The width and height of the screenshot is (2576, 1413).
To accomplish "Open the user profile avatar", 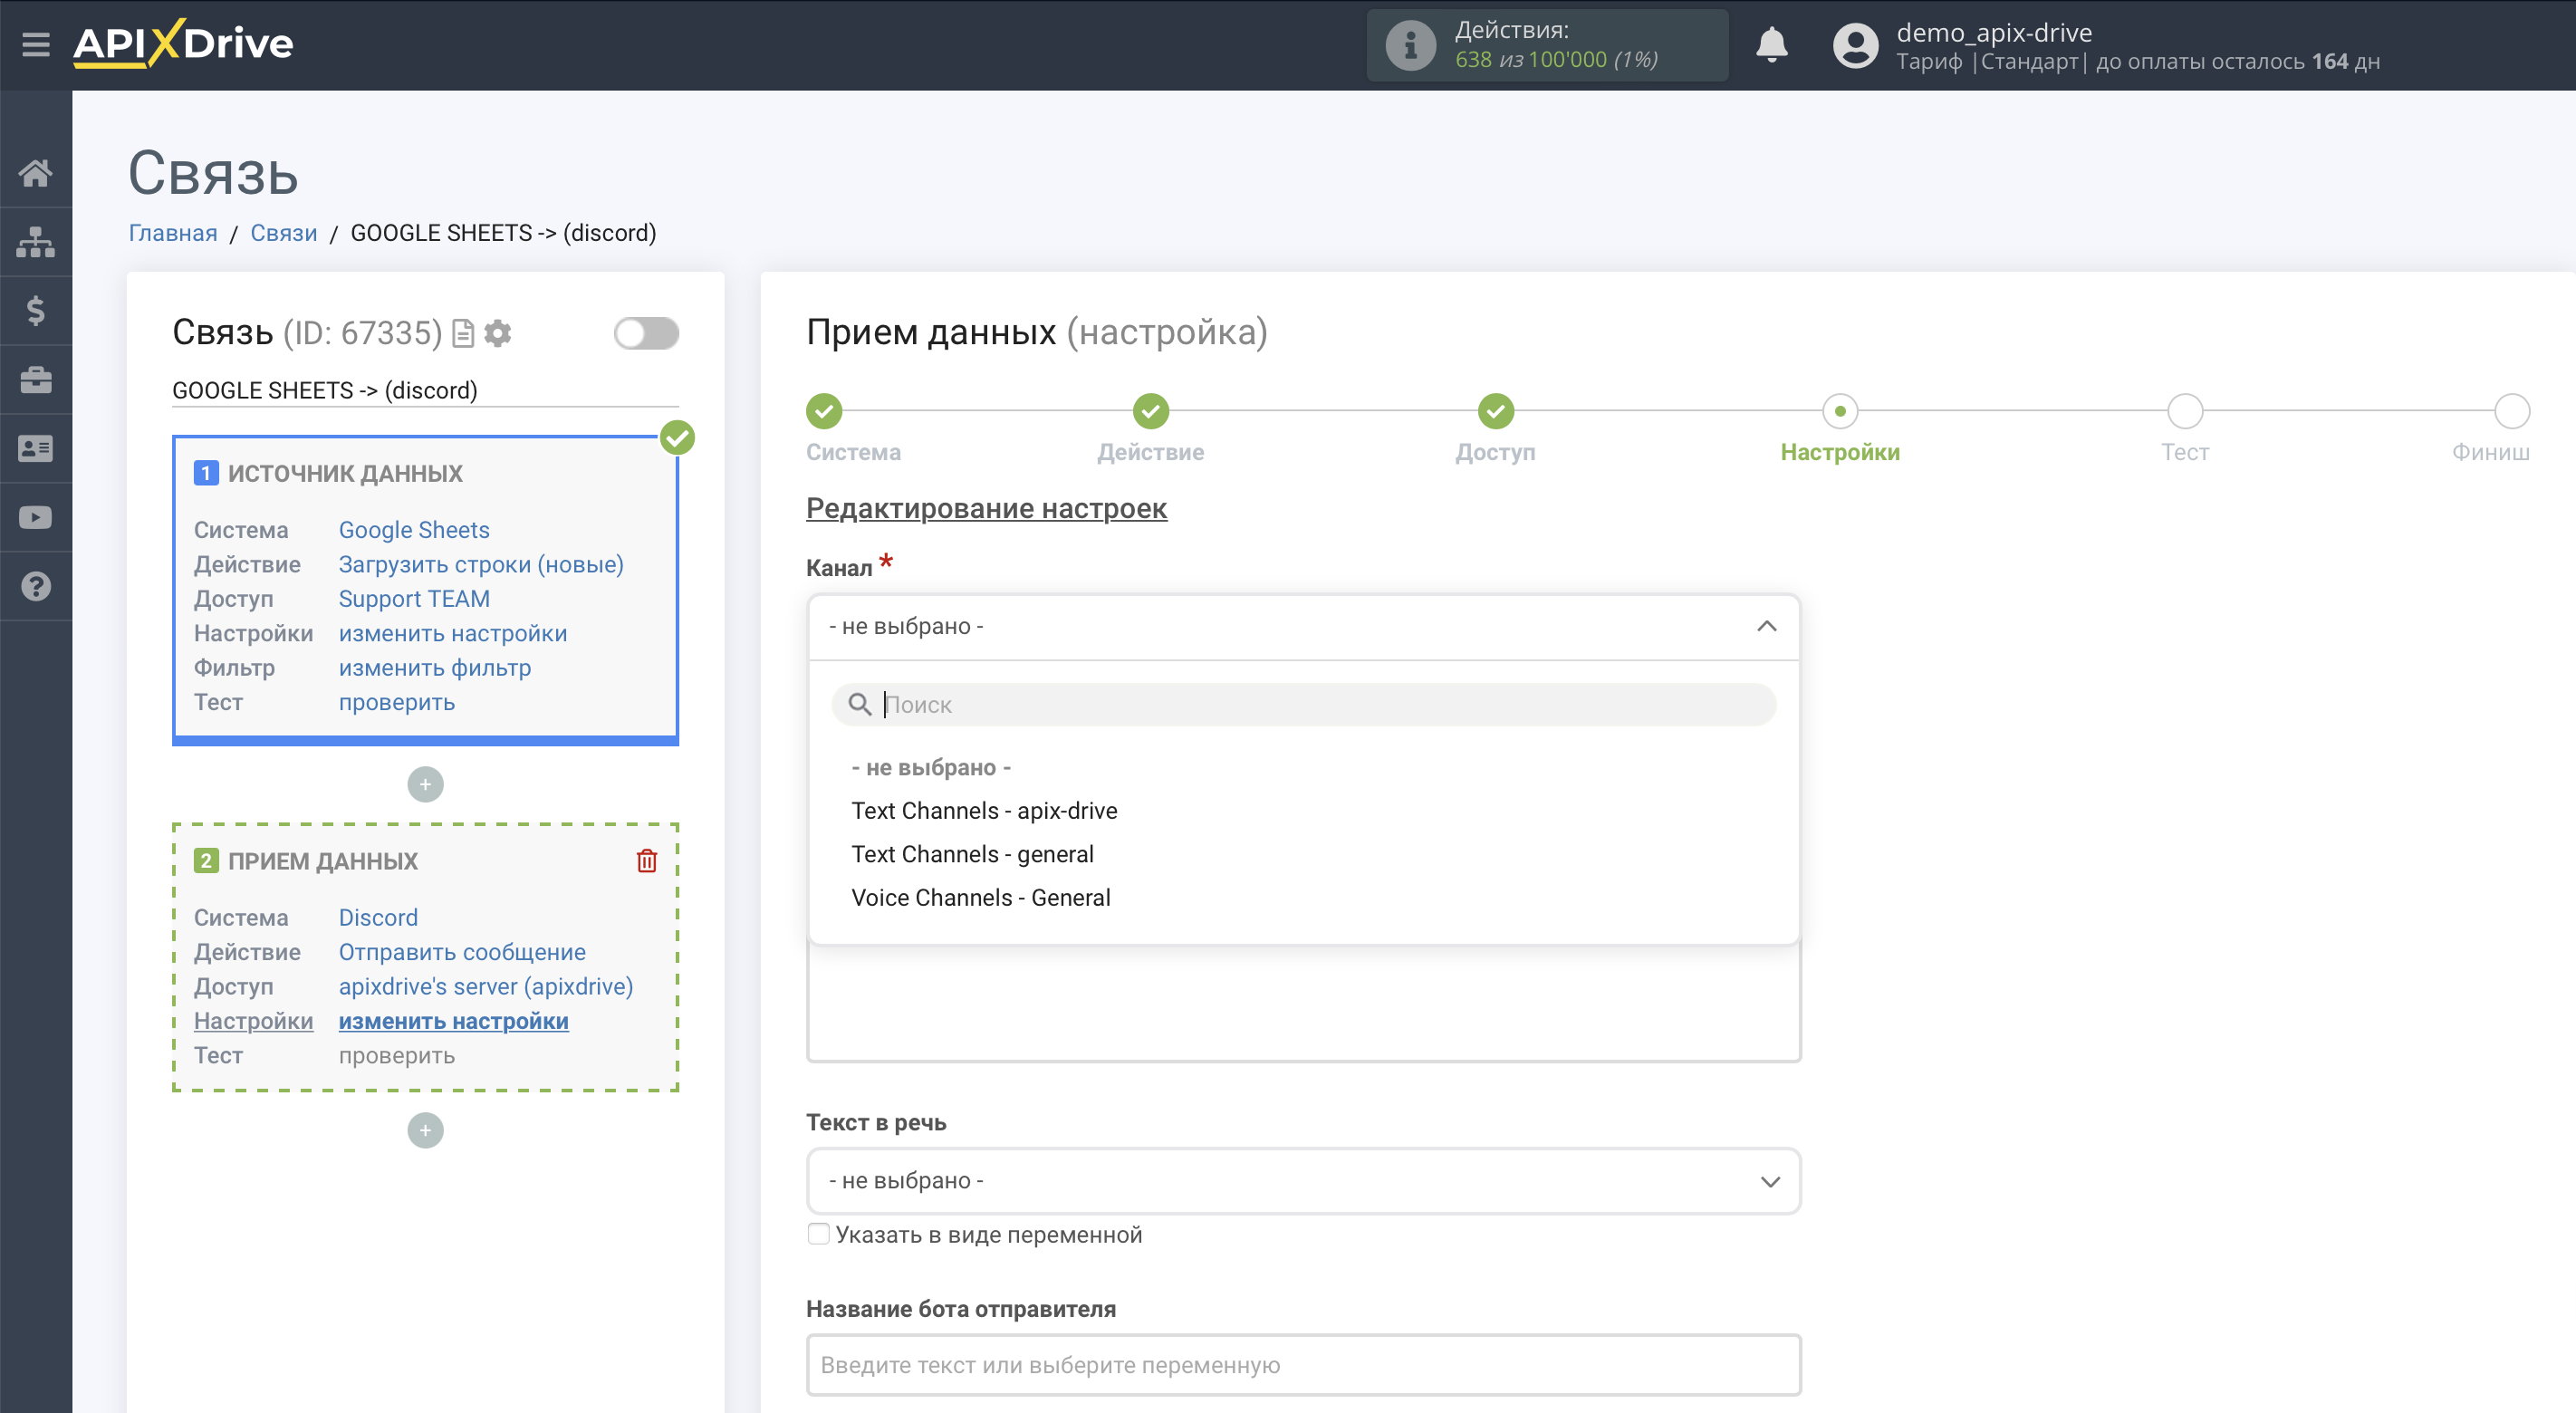I will pos(1855,46).
